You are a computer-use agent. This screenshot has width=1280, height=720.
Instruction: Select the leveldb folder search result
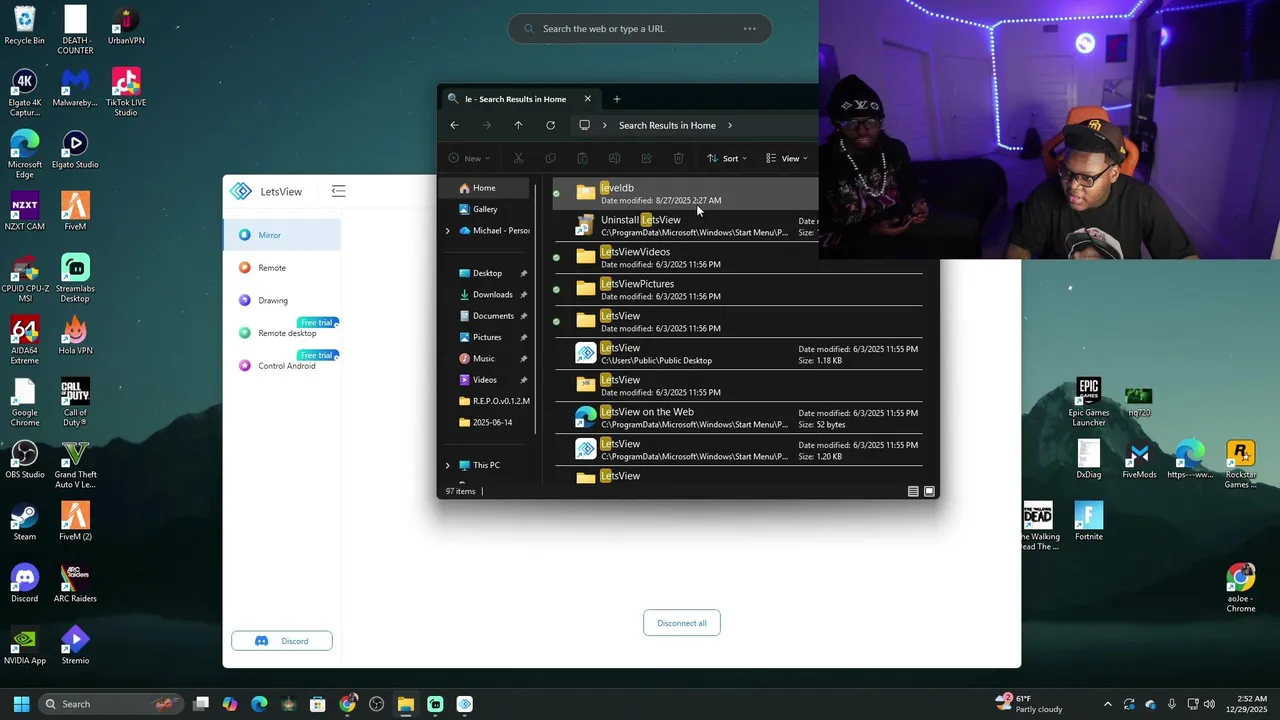685,194
